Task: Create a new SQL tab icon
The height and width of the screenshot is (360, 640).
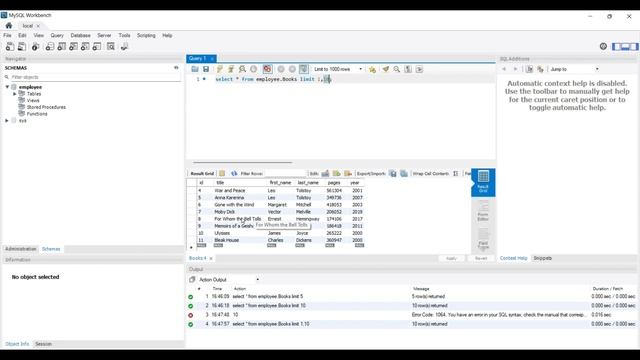Action: coord(10,47)
